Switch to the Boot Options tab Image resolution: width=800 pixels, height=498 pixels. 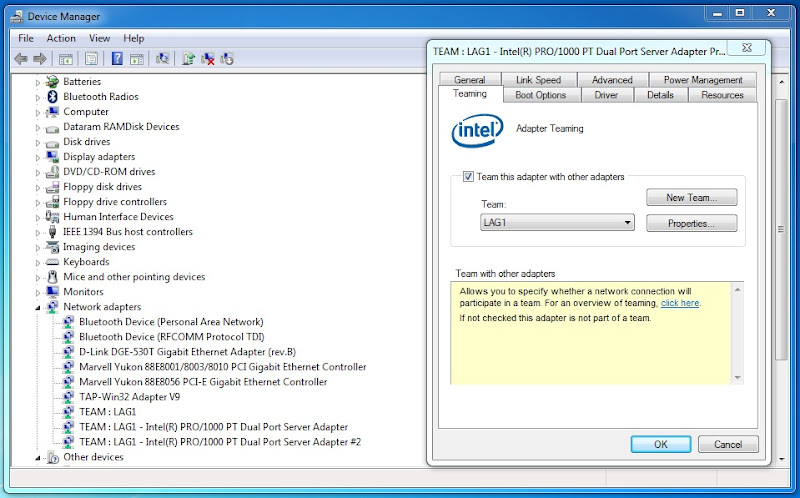pyautogui.click(x=540, y=95)
